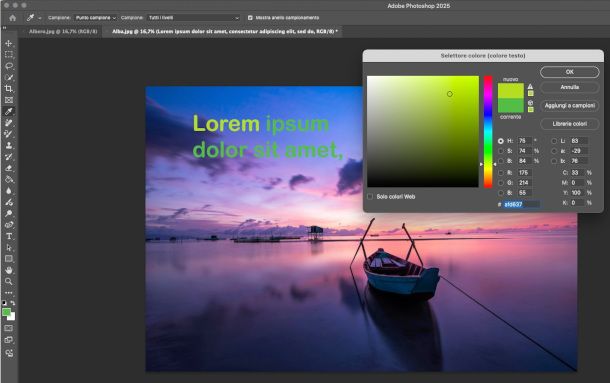Click inside the color saturation field
The width and height of the screenshot is (610, 383).
point(423,132)
